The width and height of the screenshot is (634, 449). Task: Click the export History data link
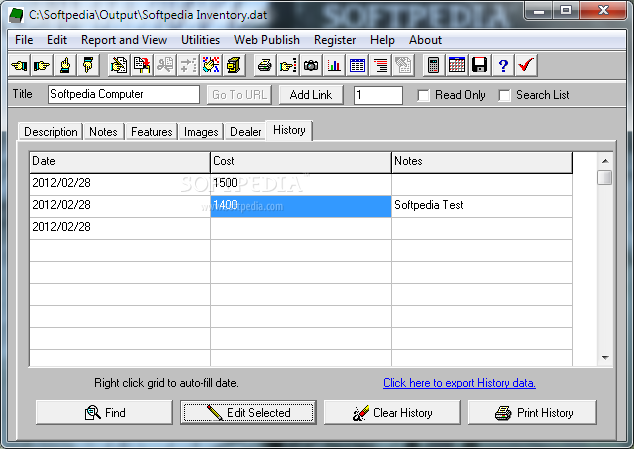click(459, 383)
